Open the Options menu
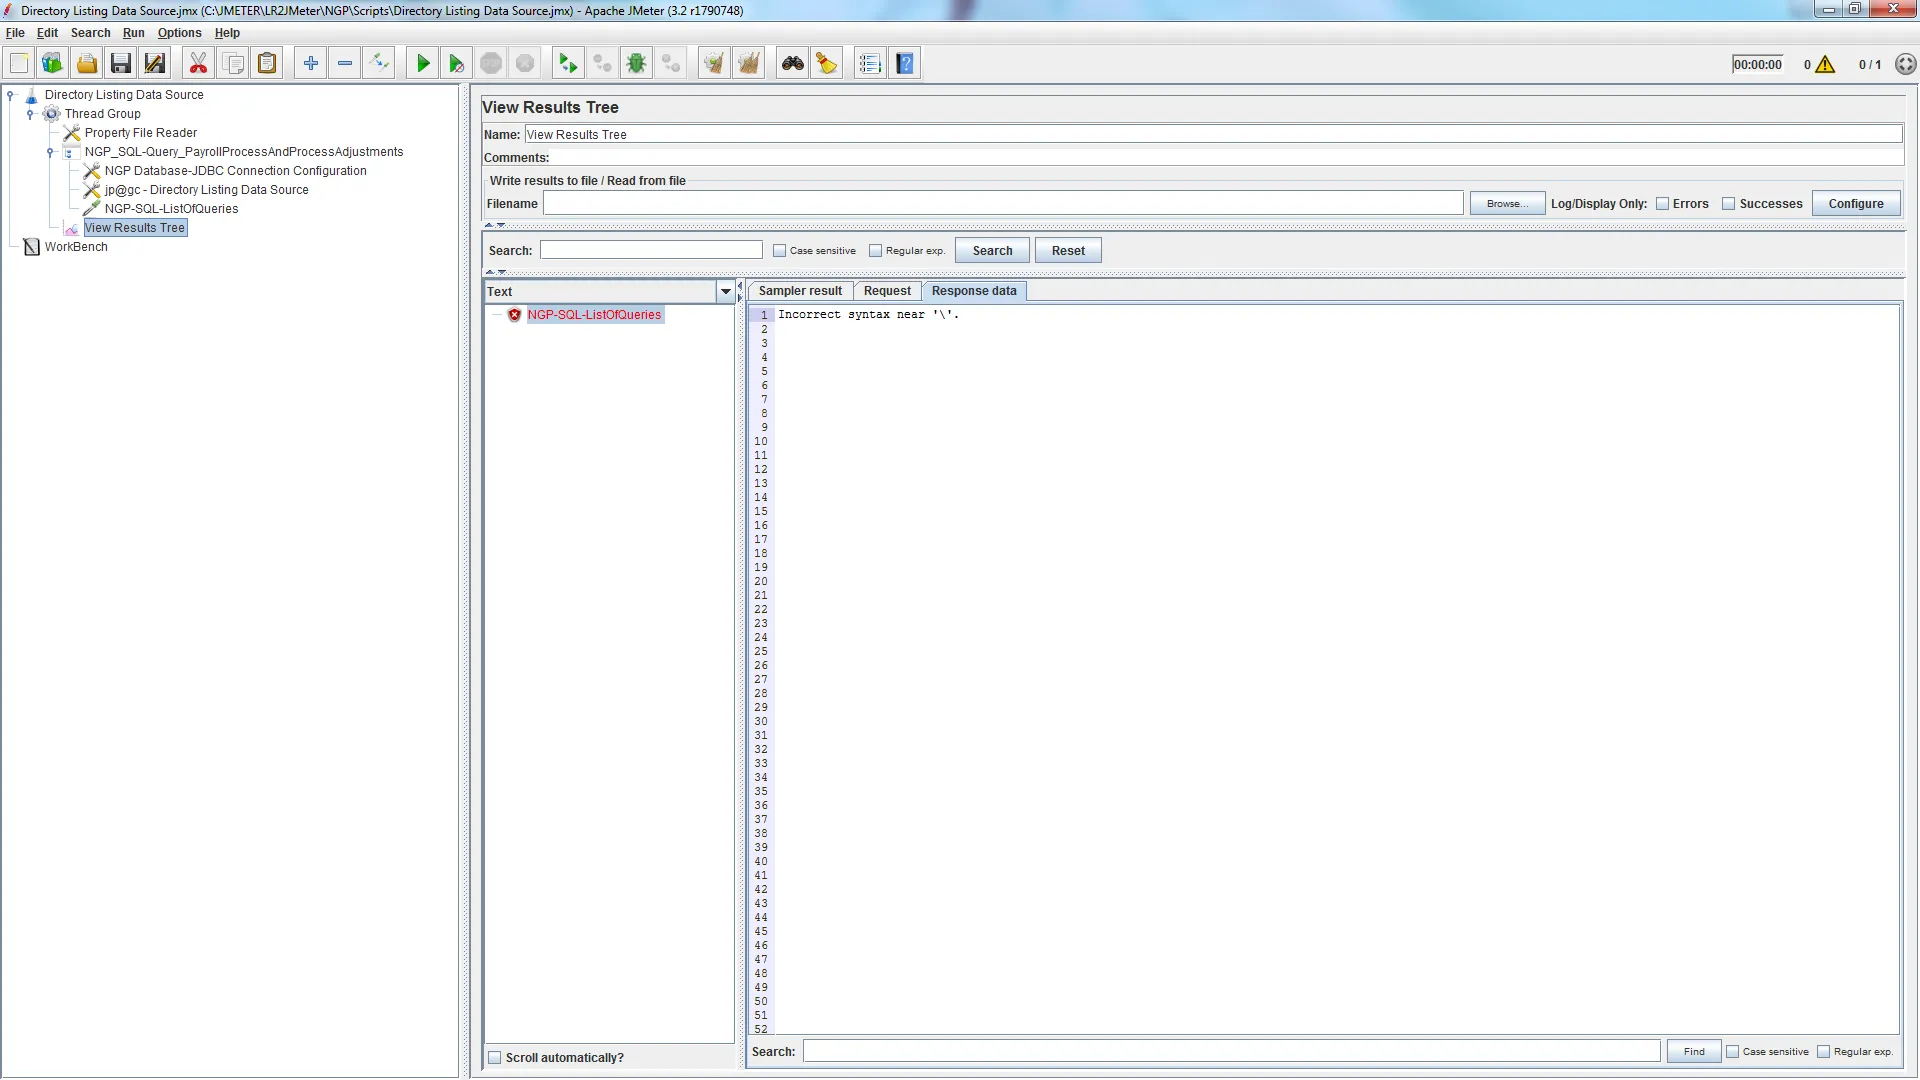 pos(179,33)
